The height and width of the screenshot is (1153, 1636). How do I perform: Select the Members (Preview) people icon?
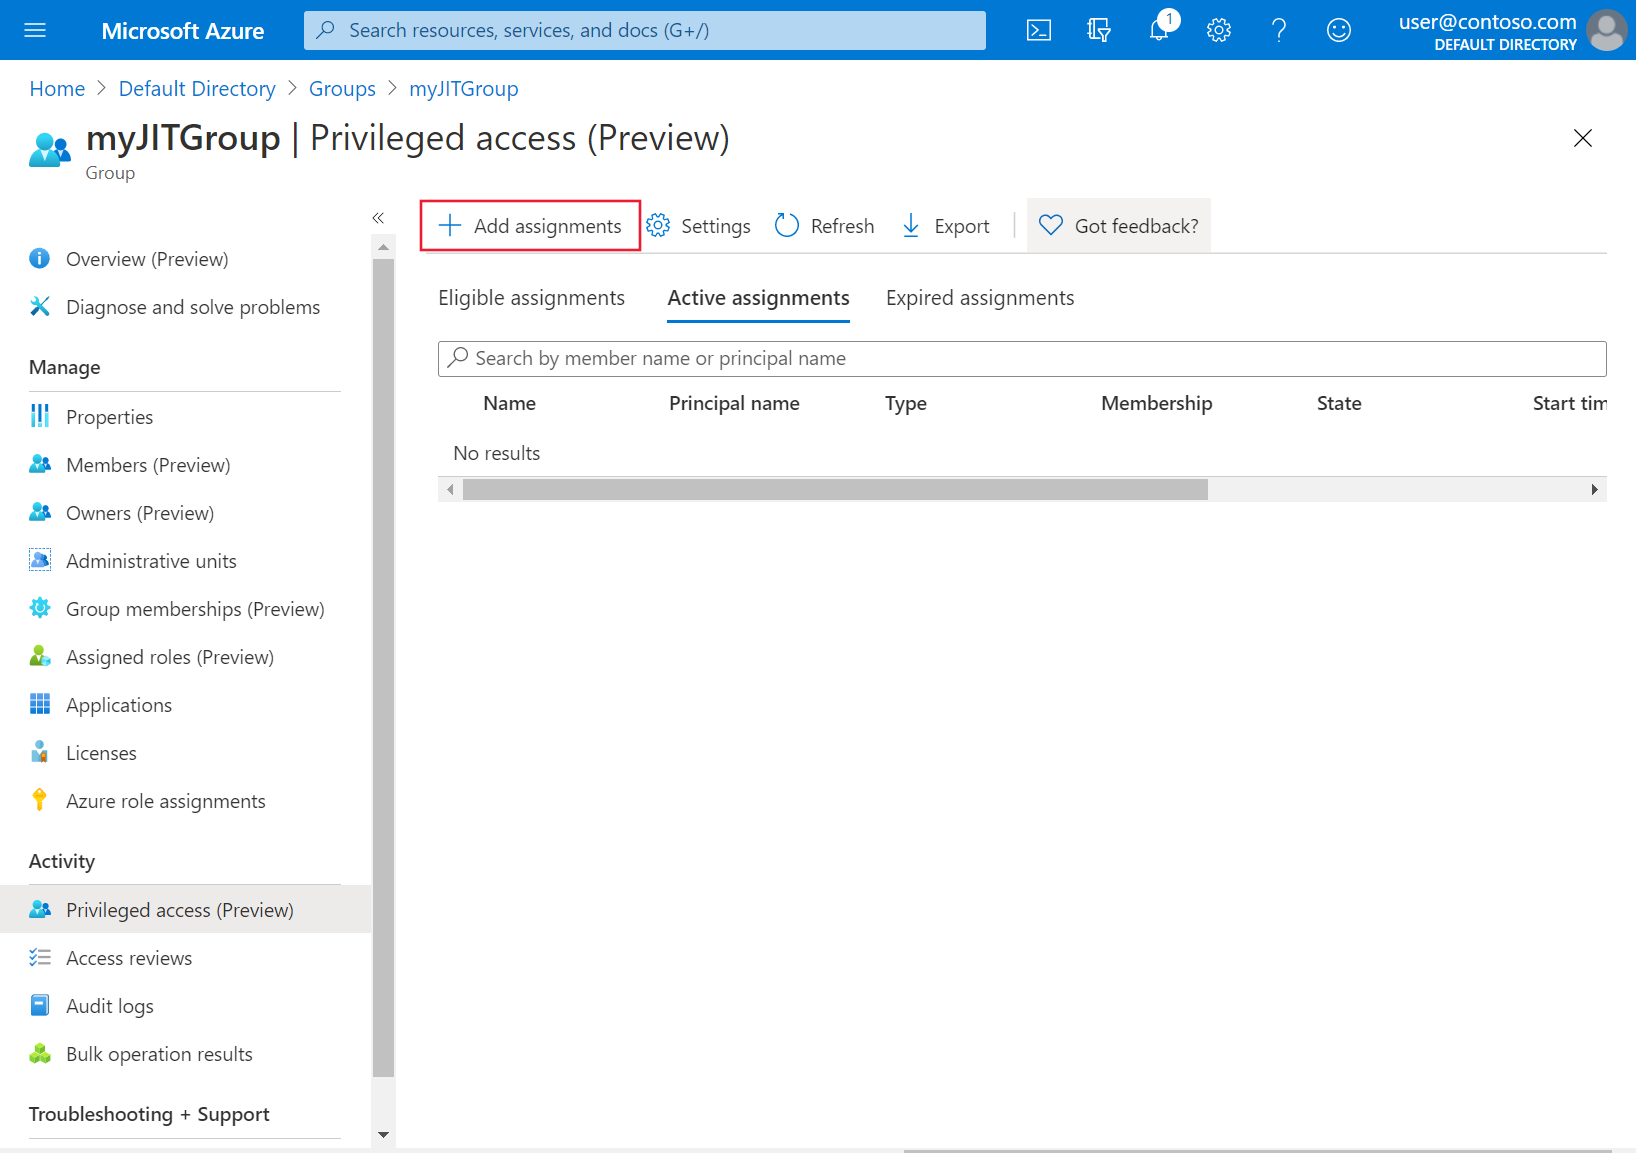pyautogui.click(x=40, y=464)
